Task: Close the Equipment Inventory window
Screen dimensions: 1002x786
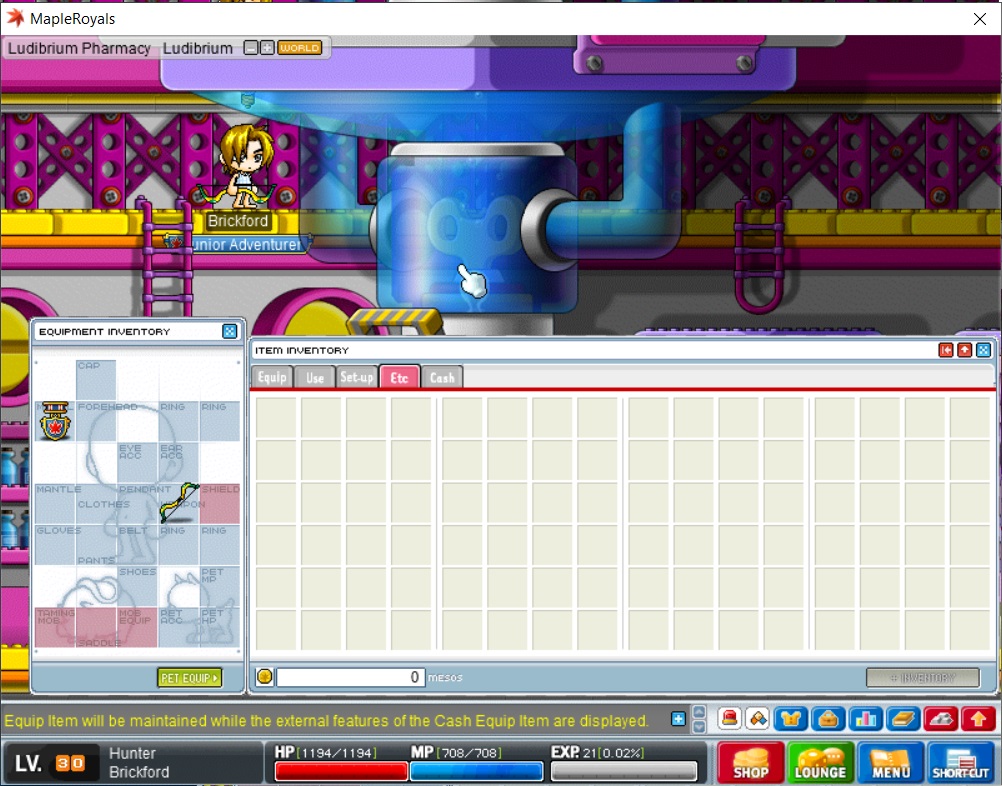Action: (229, 331)
